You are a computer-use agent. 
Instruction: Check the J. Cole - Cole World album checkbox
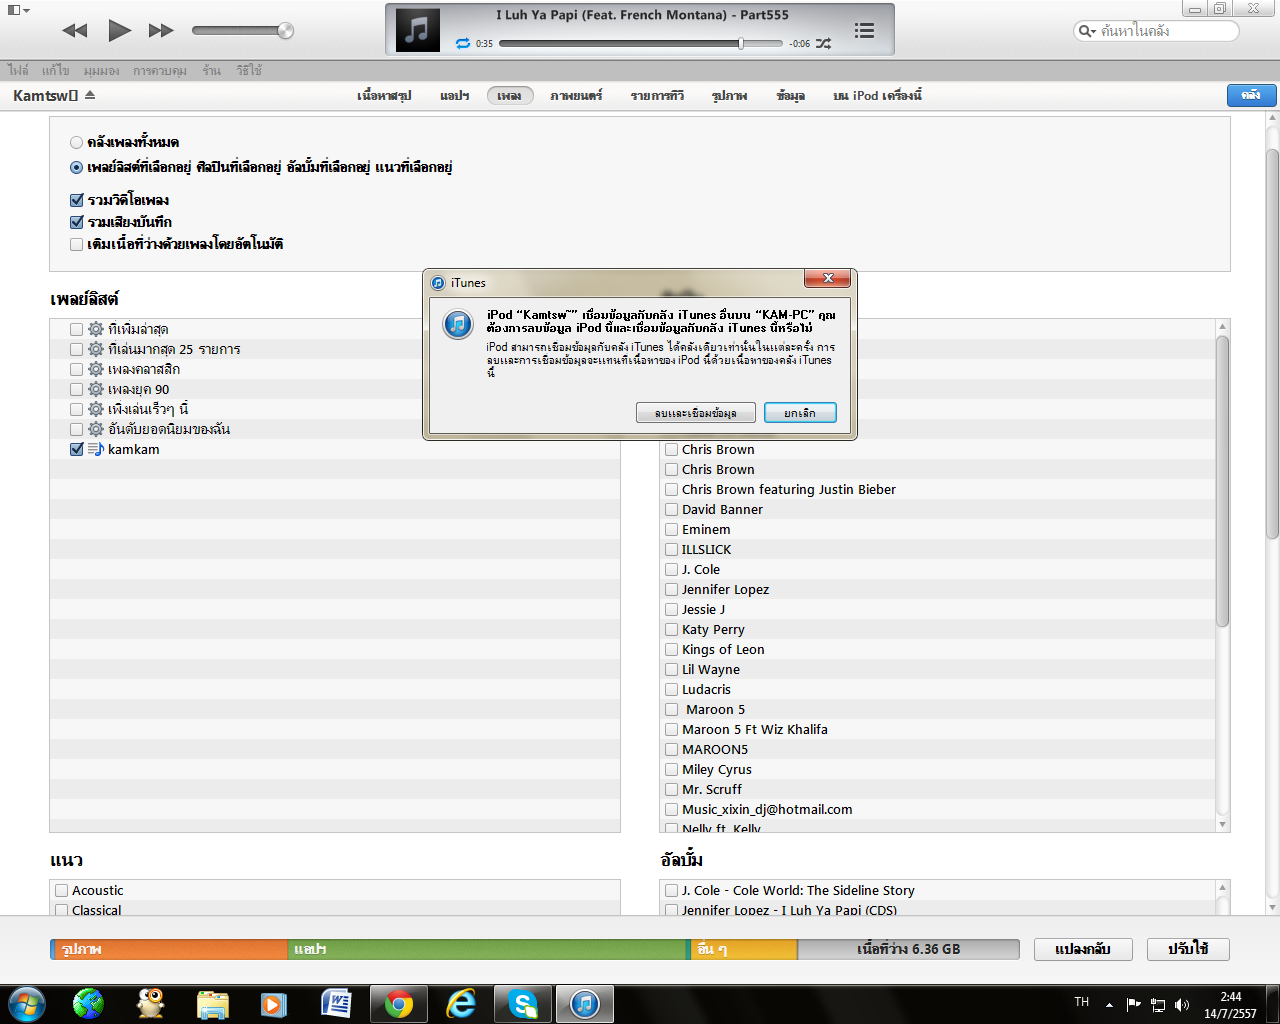coord(672,890)
